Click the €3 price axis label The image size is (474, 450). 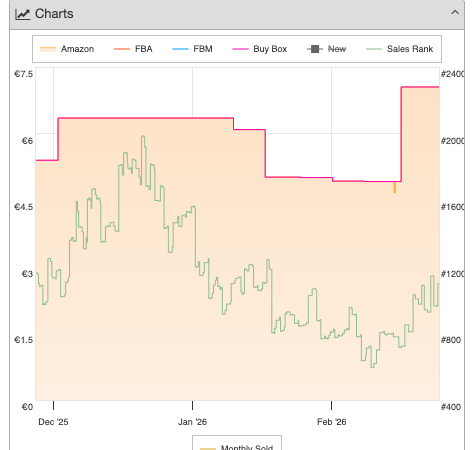coord(27,274)
